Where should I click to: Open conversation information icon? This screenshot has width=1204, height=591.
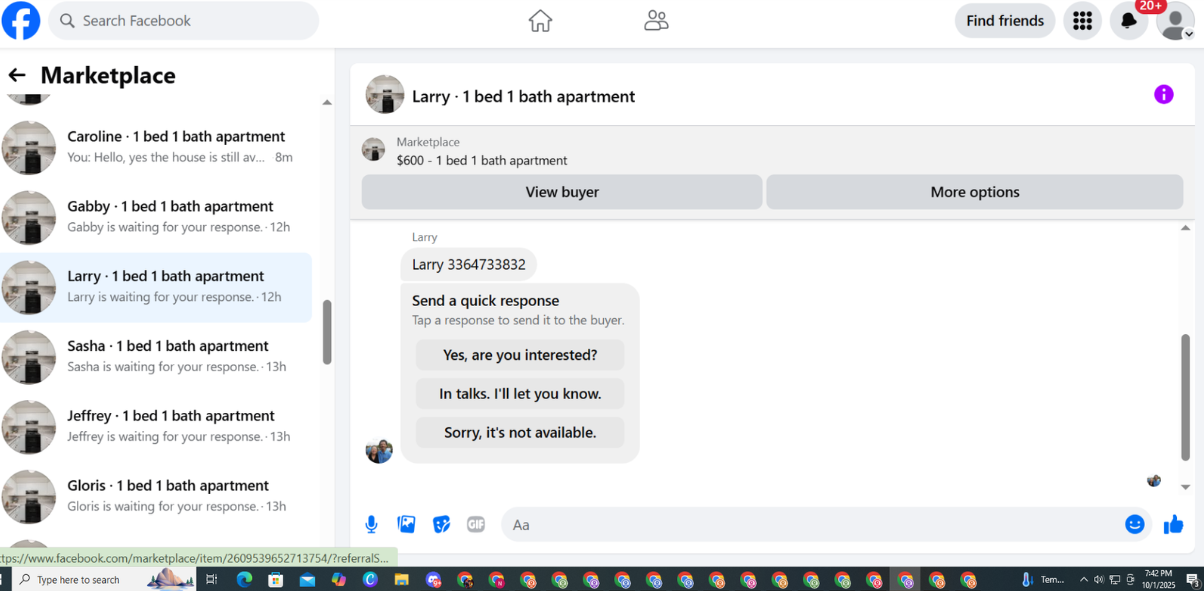point(1163,94)
